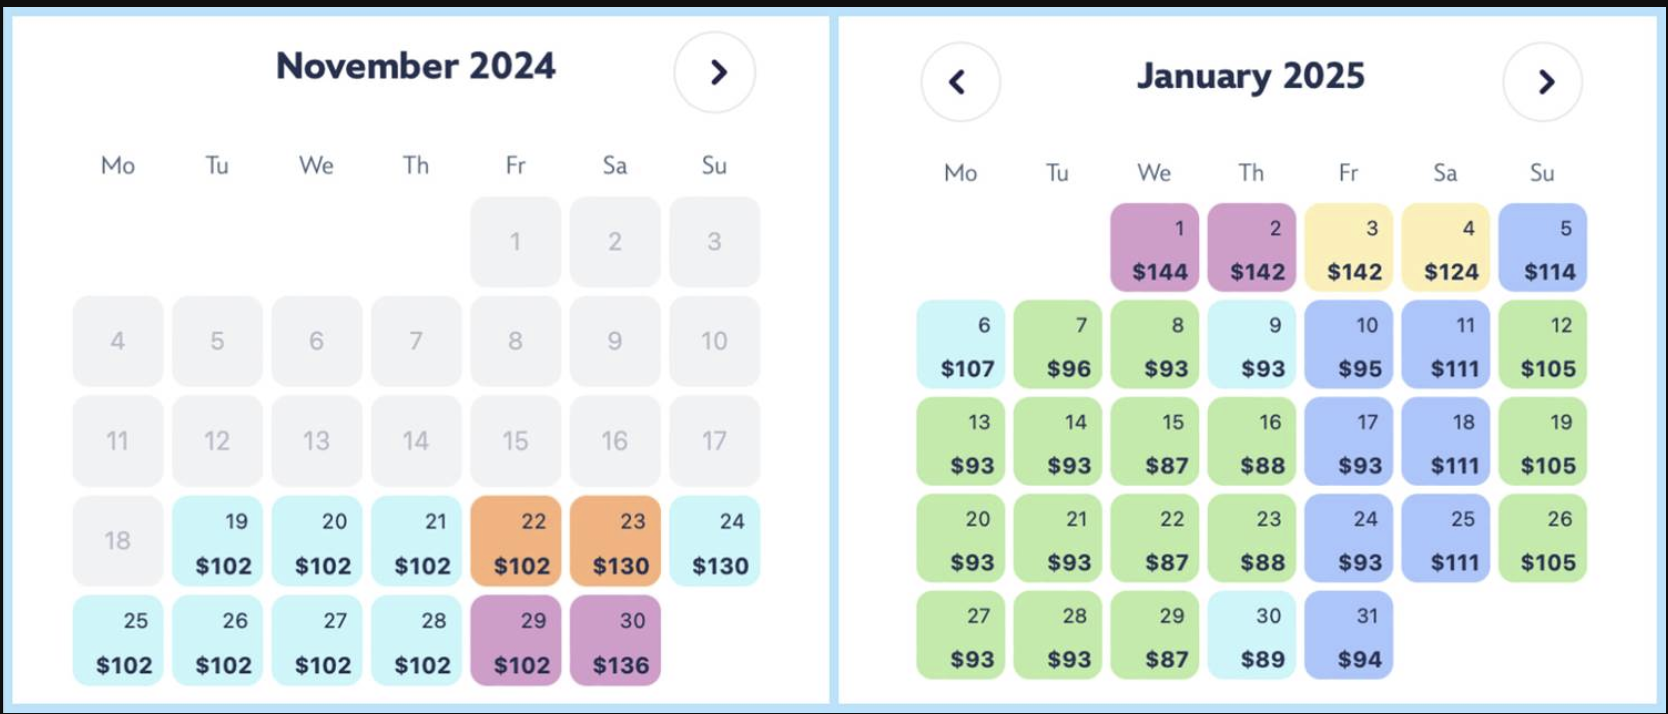Select January 1 priced at $144
This screenshot has height=714, width=1668.
(1155, 248)
